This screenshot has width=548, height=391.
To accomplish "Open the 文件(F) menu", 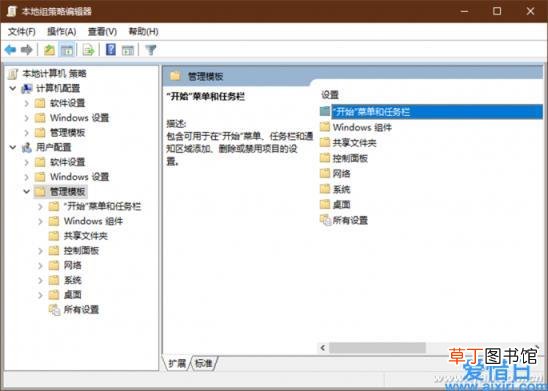I will pyautogui.click(x=22, y=32).
